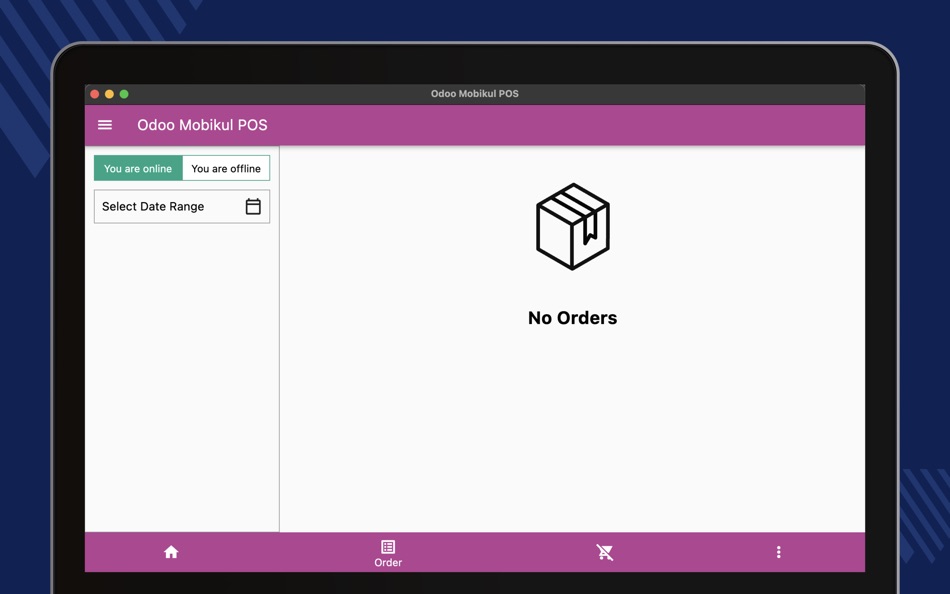Click the 'No Orders' text
The image size is (950, 594).
[573, 318]
